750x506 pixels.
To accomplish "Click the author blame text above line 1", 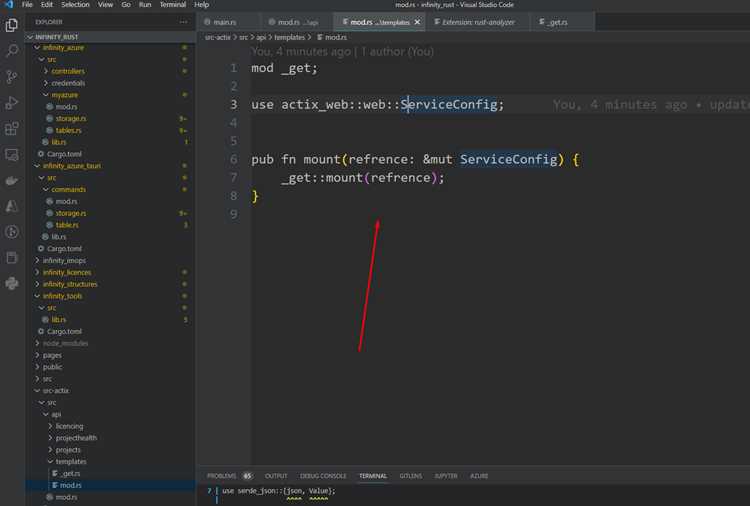I will click(x=342, y=51).
